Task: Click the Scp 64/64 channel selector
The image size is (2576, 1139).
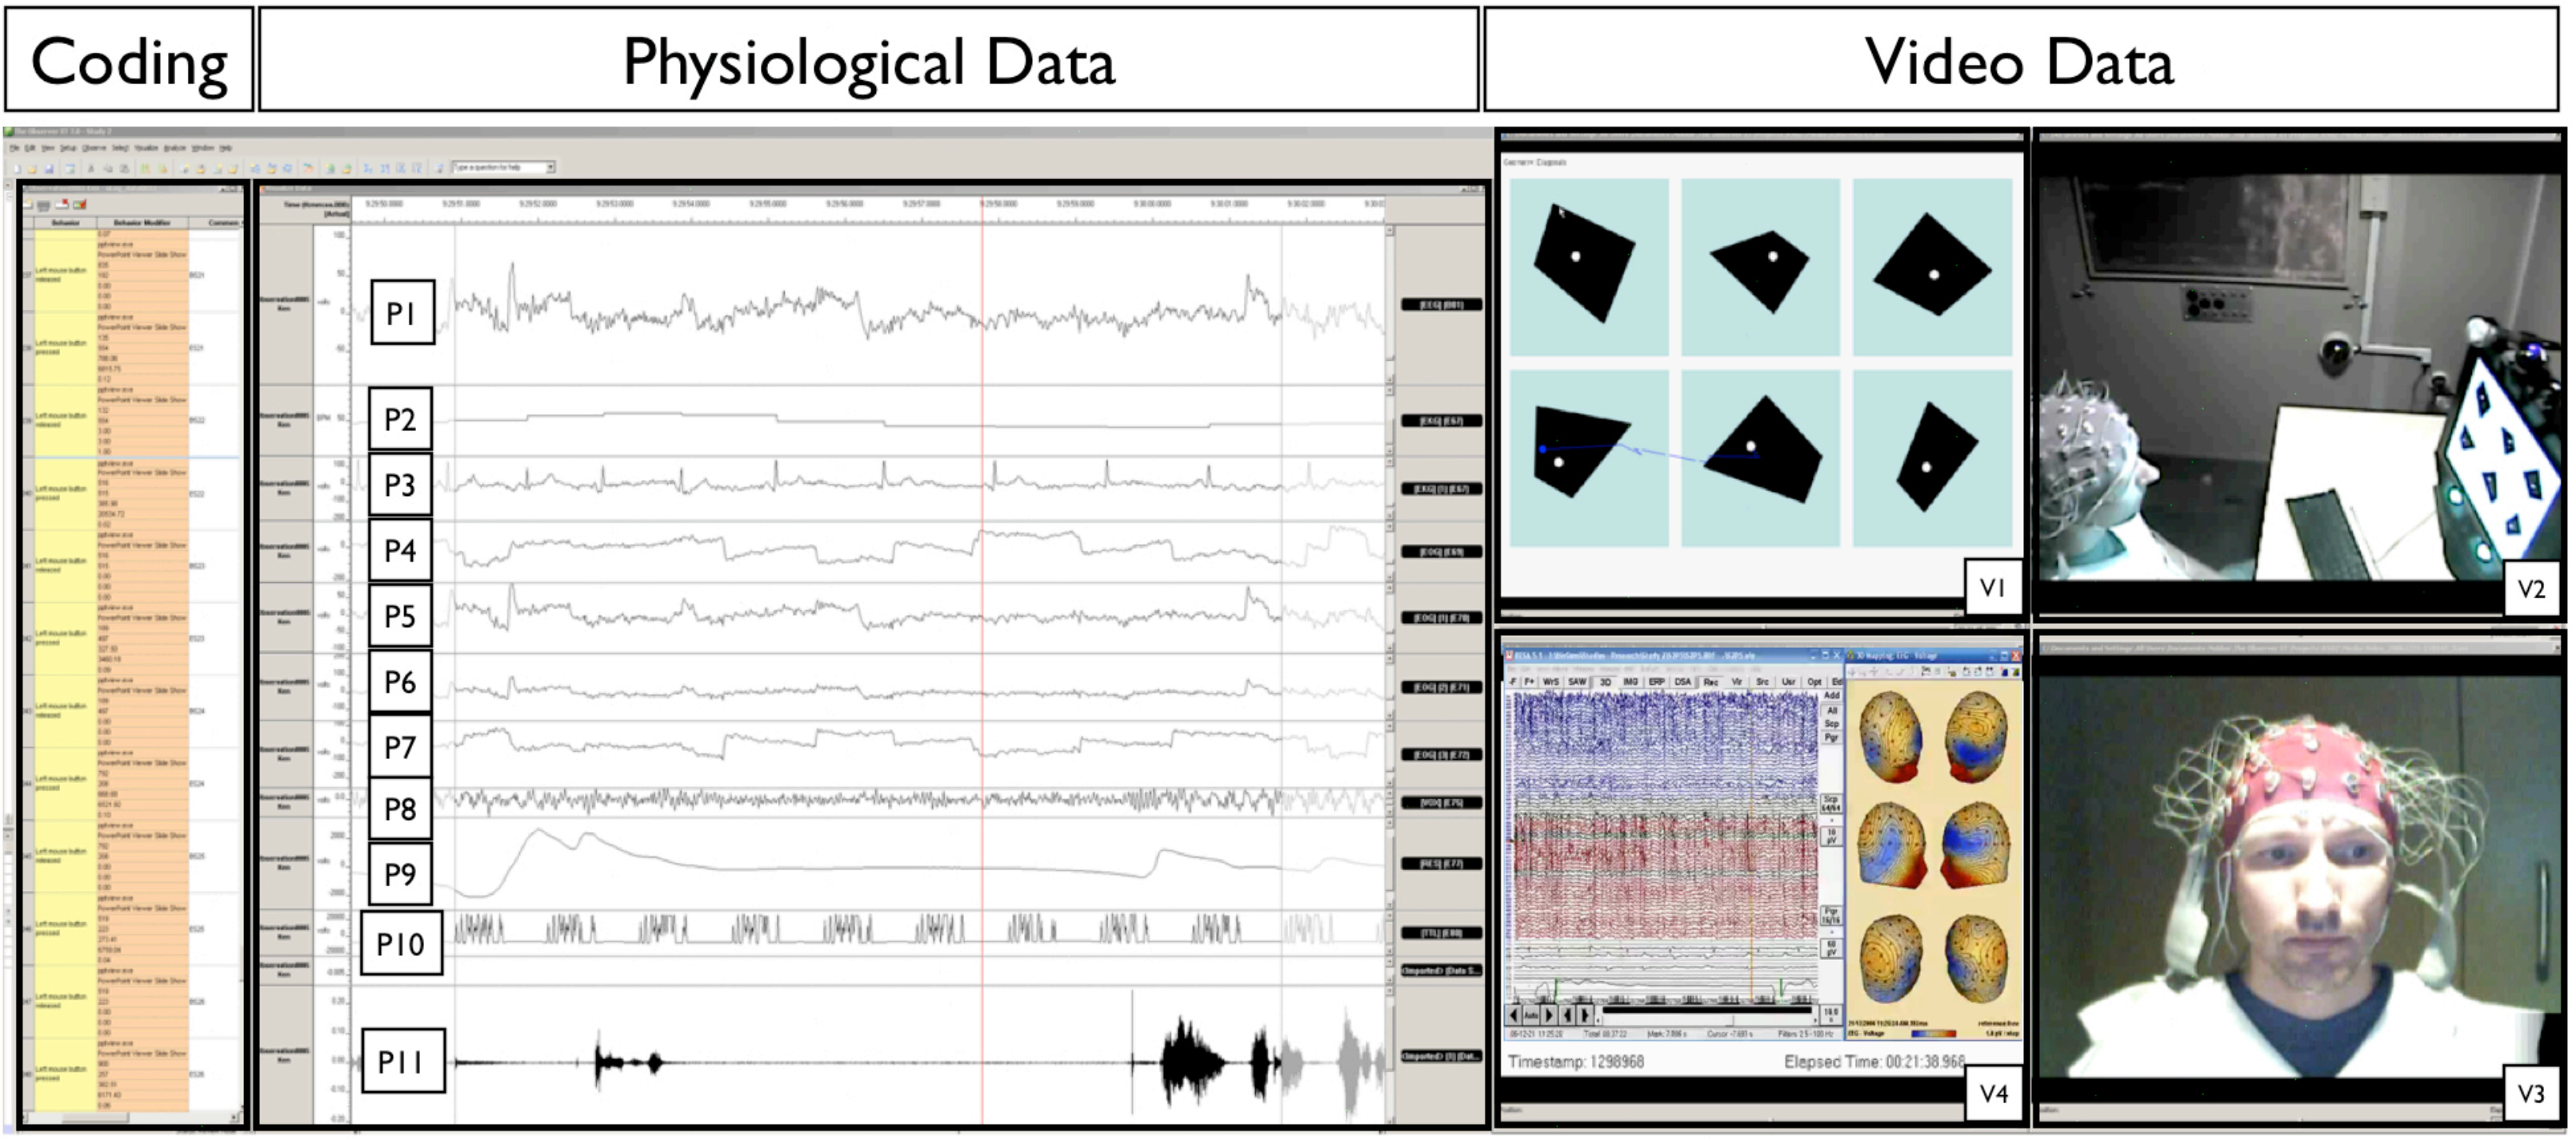Action: click(x=1831, y=804)
